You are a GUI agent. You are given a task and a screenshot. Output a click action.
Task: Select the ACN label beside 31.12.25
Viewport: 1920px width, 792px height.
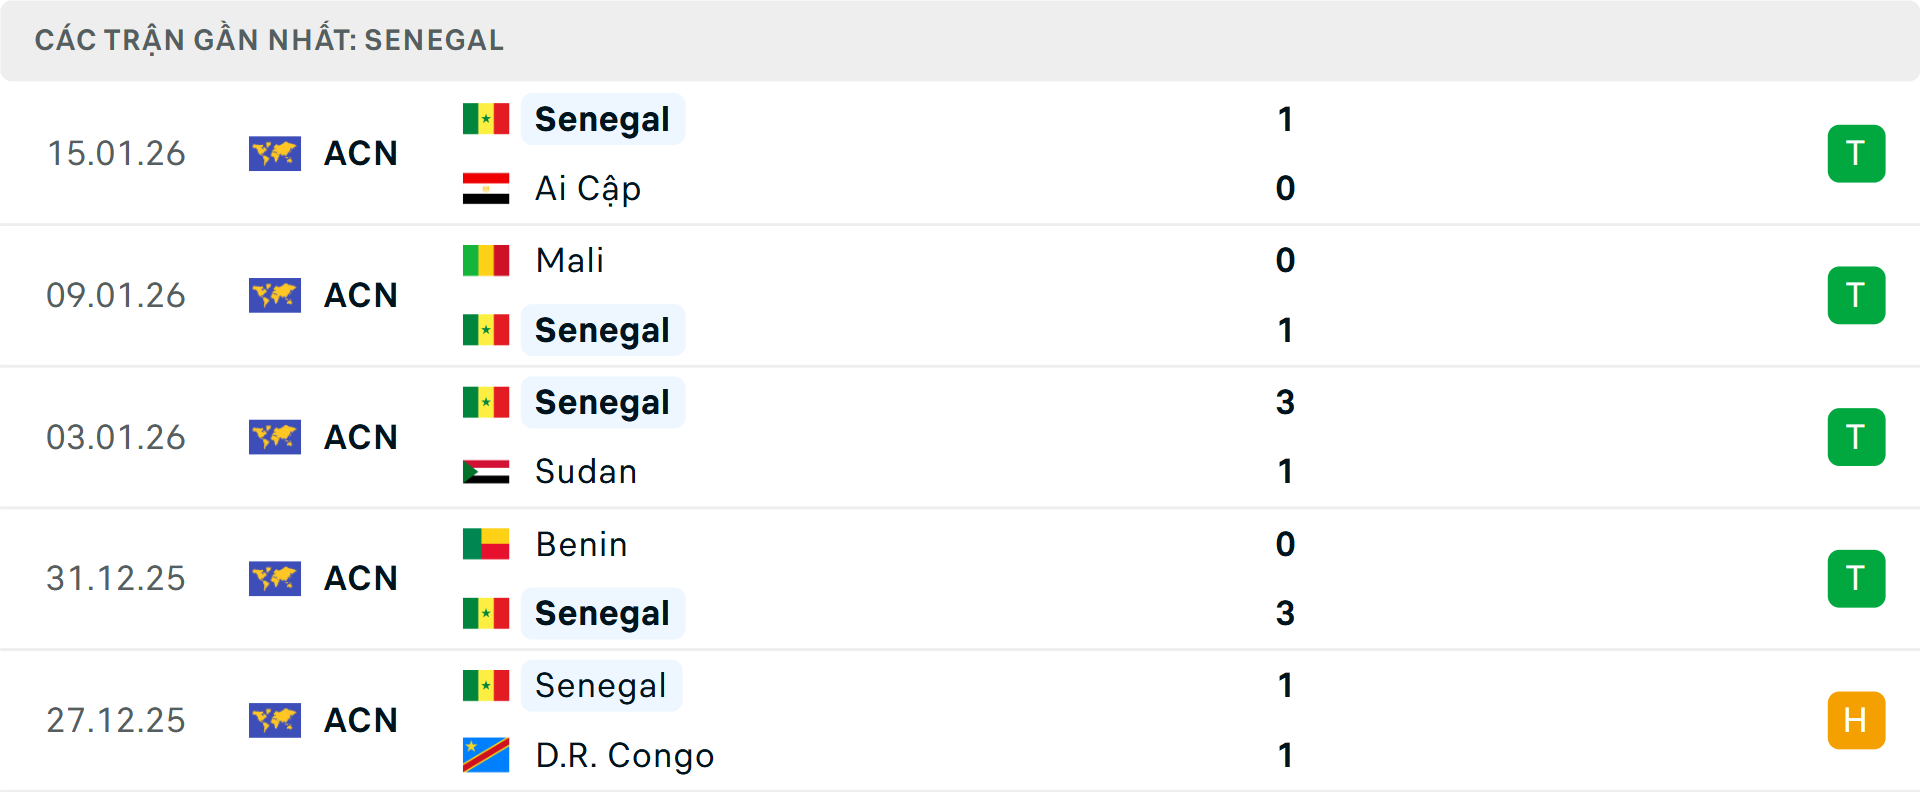(x=360, y=578)
